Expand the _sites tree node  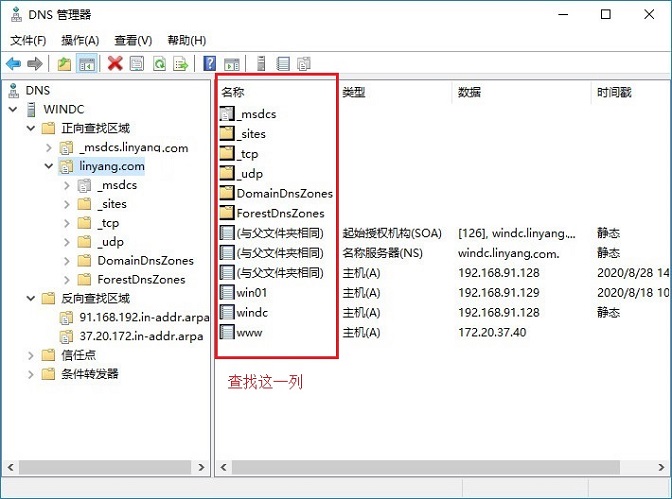[x=67, y=204]
